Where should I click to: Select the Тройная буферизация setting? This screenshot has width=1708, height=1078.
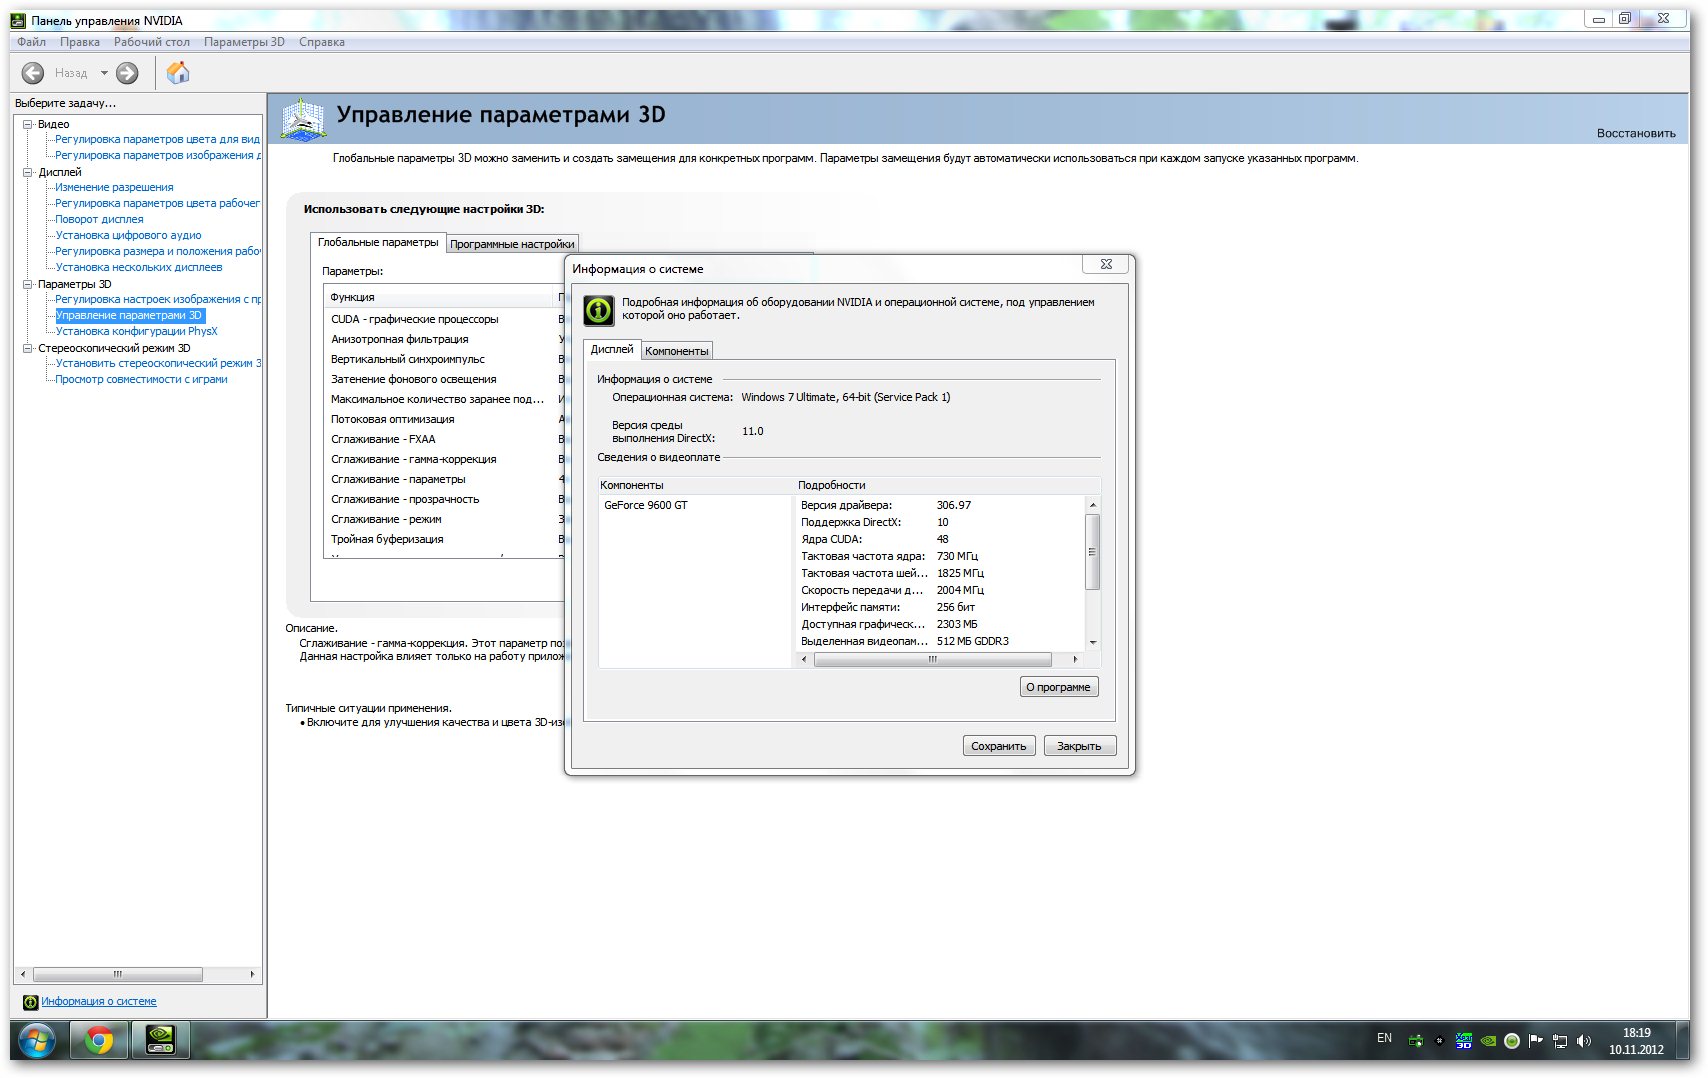click(445, 539)
